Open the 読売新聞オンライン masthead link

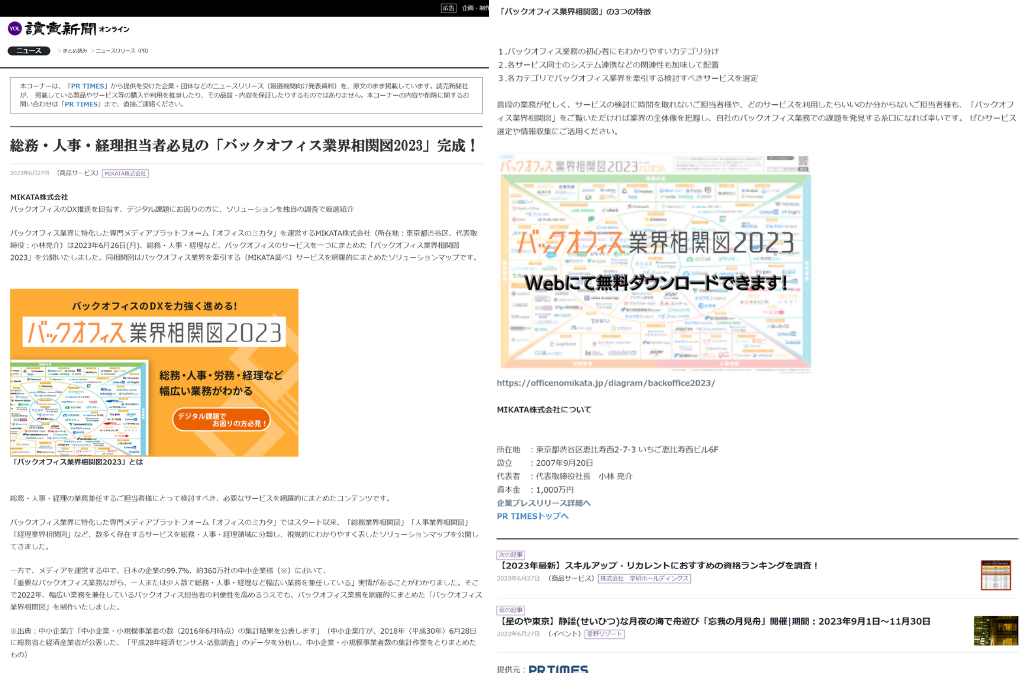(x=77, y=29)
